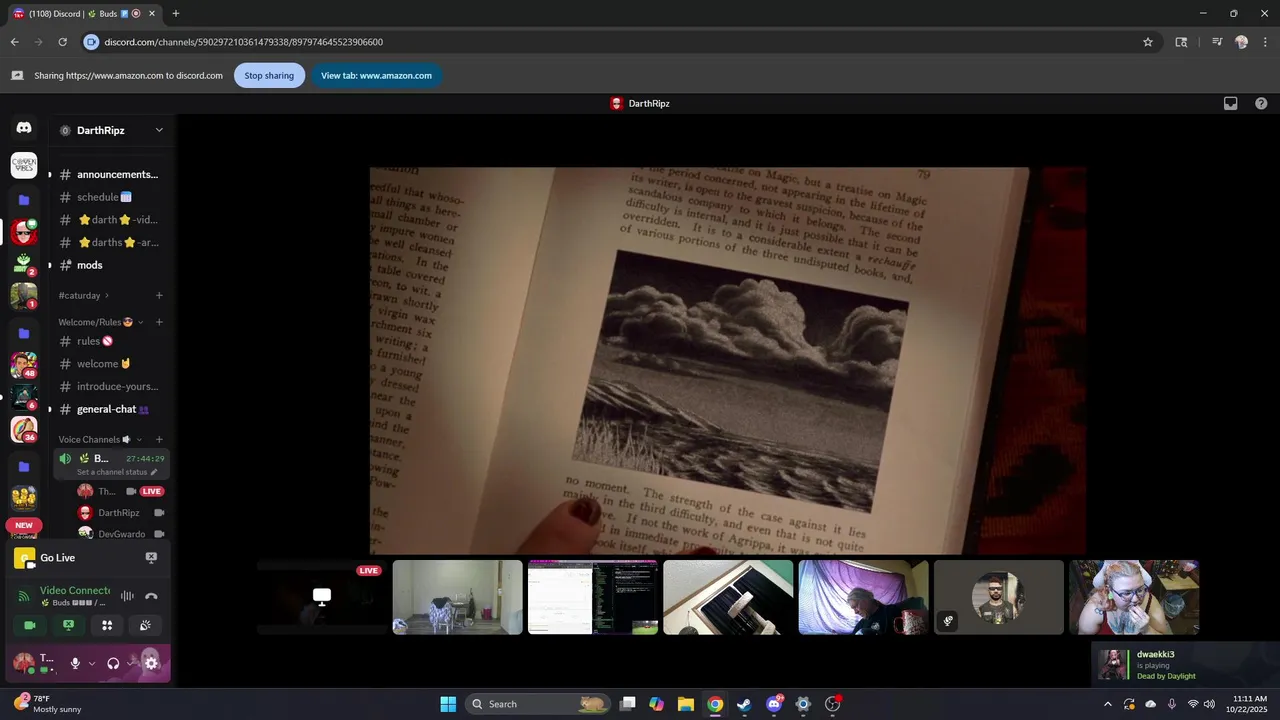The width and height of the screenshot is (1280, 720).
Task: Turn on camera in voice panel
Action: tap(30, 625)
